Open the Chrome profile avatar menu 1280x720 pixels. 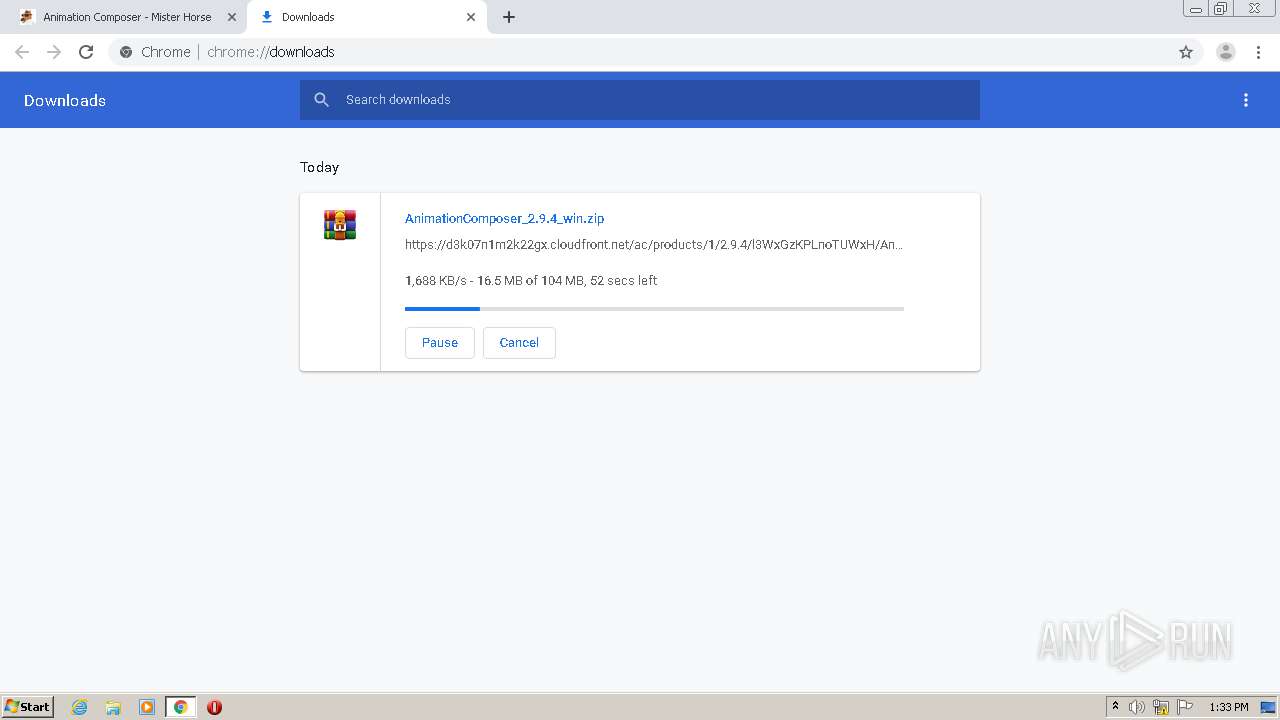(1226, 52)
